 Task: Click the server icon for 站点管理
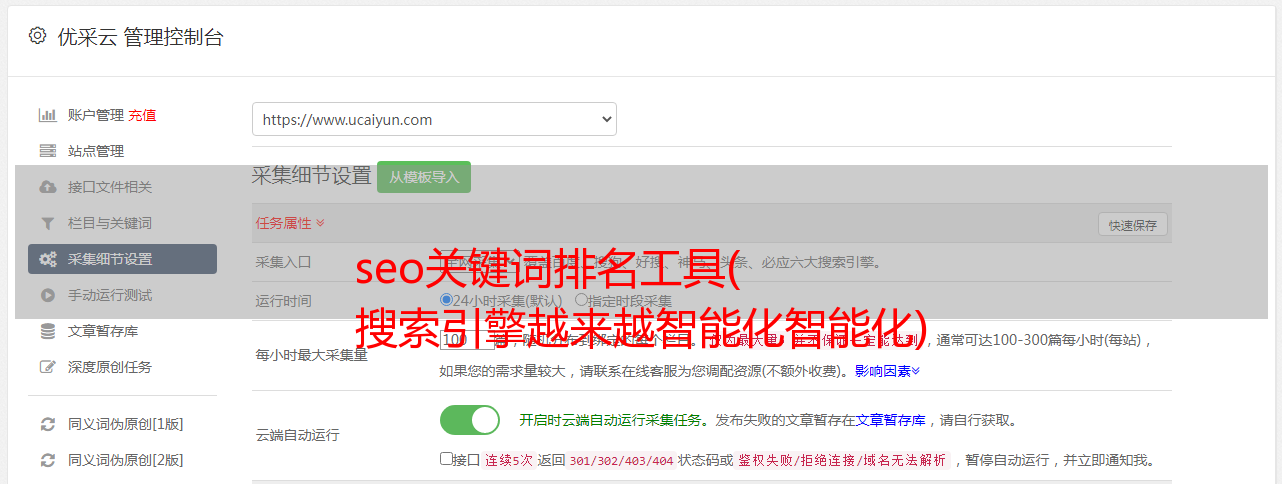click(47, 151)
